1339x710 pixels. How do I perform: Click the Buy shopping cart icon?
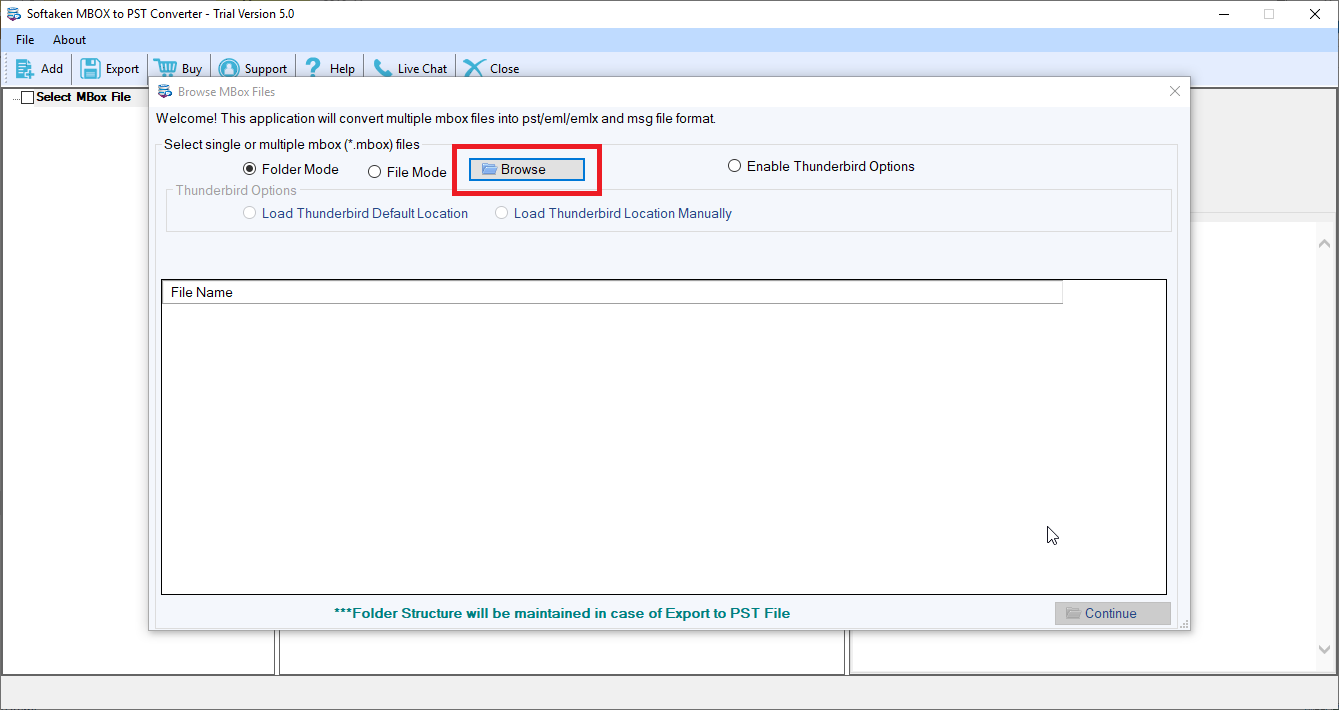pyautogui.click(x=165, y=68)
